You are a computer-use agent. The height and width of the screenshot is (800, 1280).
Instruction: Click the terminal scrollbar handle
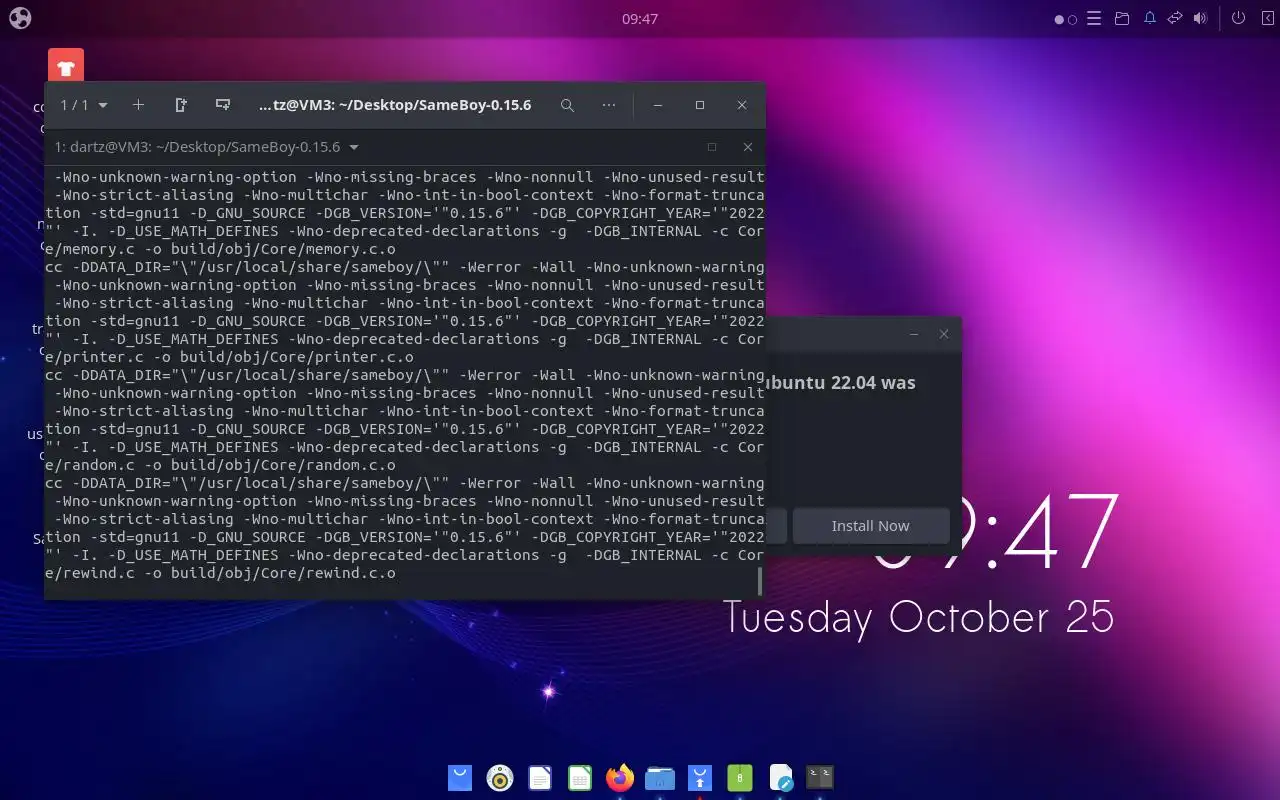click(760, 581)
